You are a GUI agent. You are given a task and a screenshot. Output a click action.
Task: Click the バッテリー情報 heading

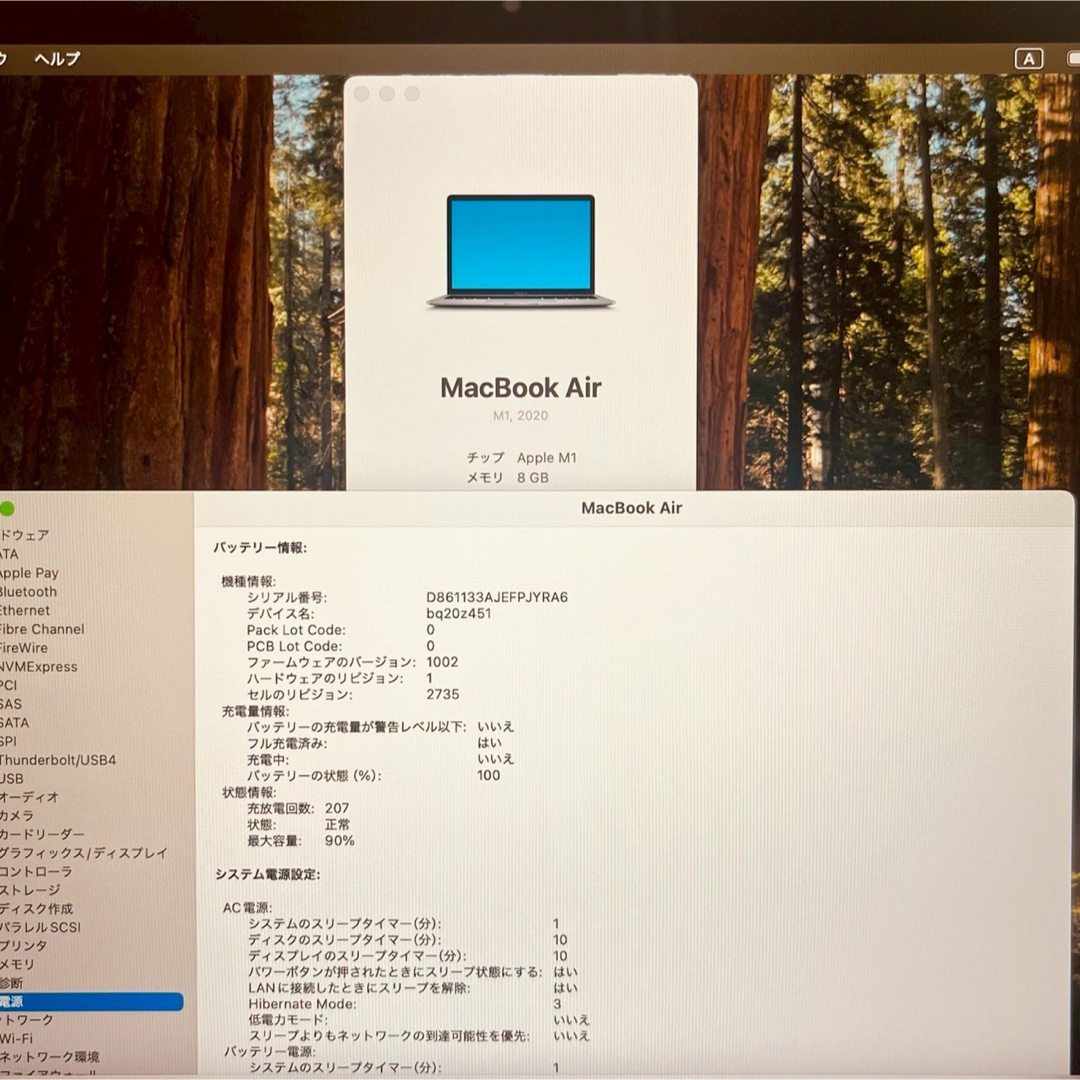[260, 548]
